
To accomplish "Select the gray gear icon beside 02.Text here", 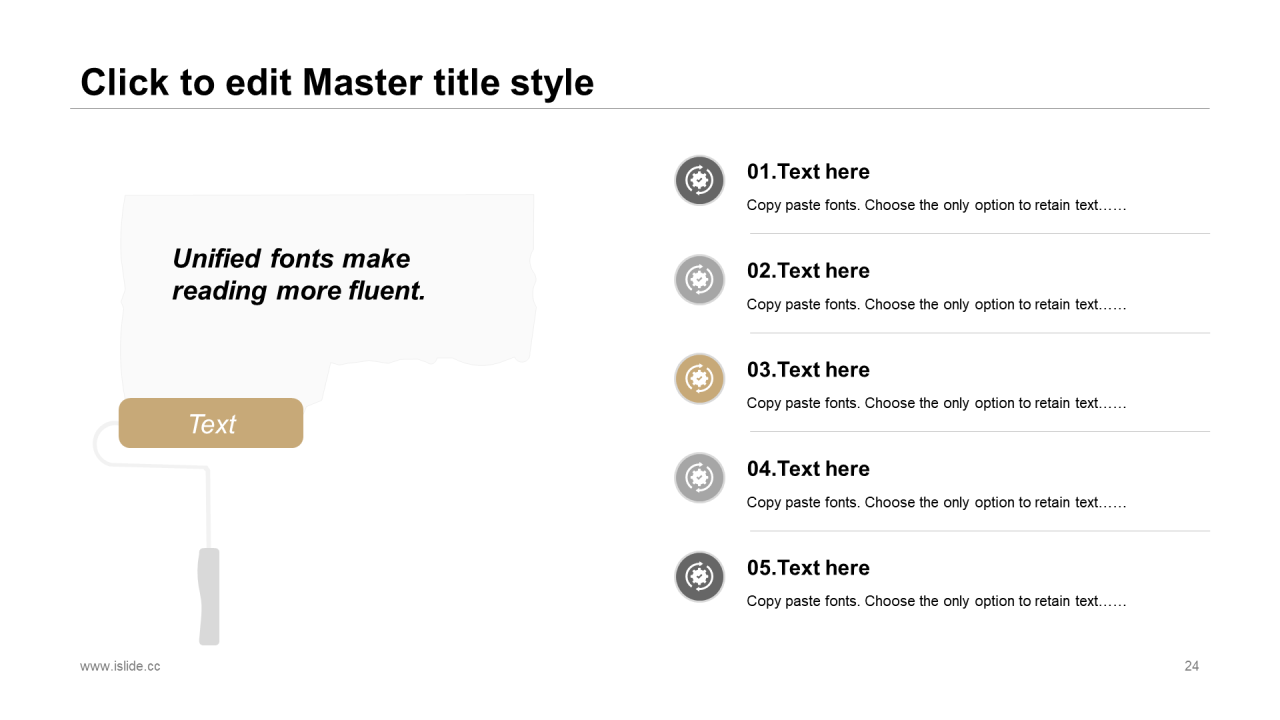I will [699, 280].
